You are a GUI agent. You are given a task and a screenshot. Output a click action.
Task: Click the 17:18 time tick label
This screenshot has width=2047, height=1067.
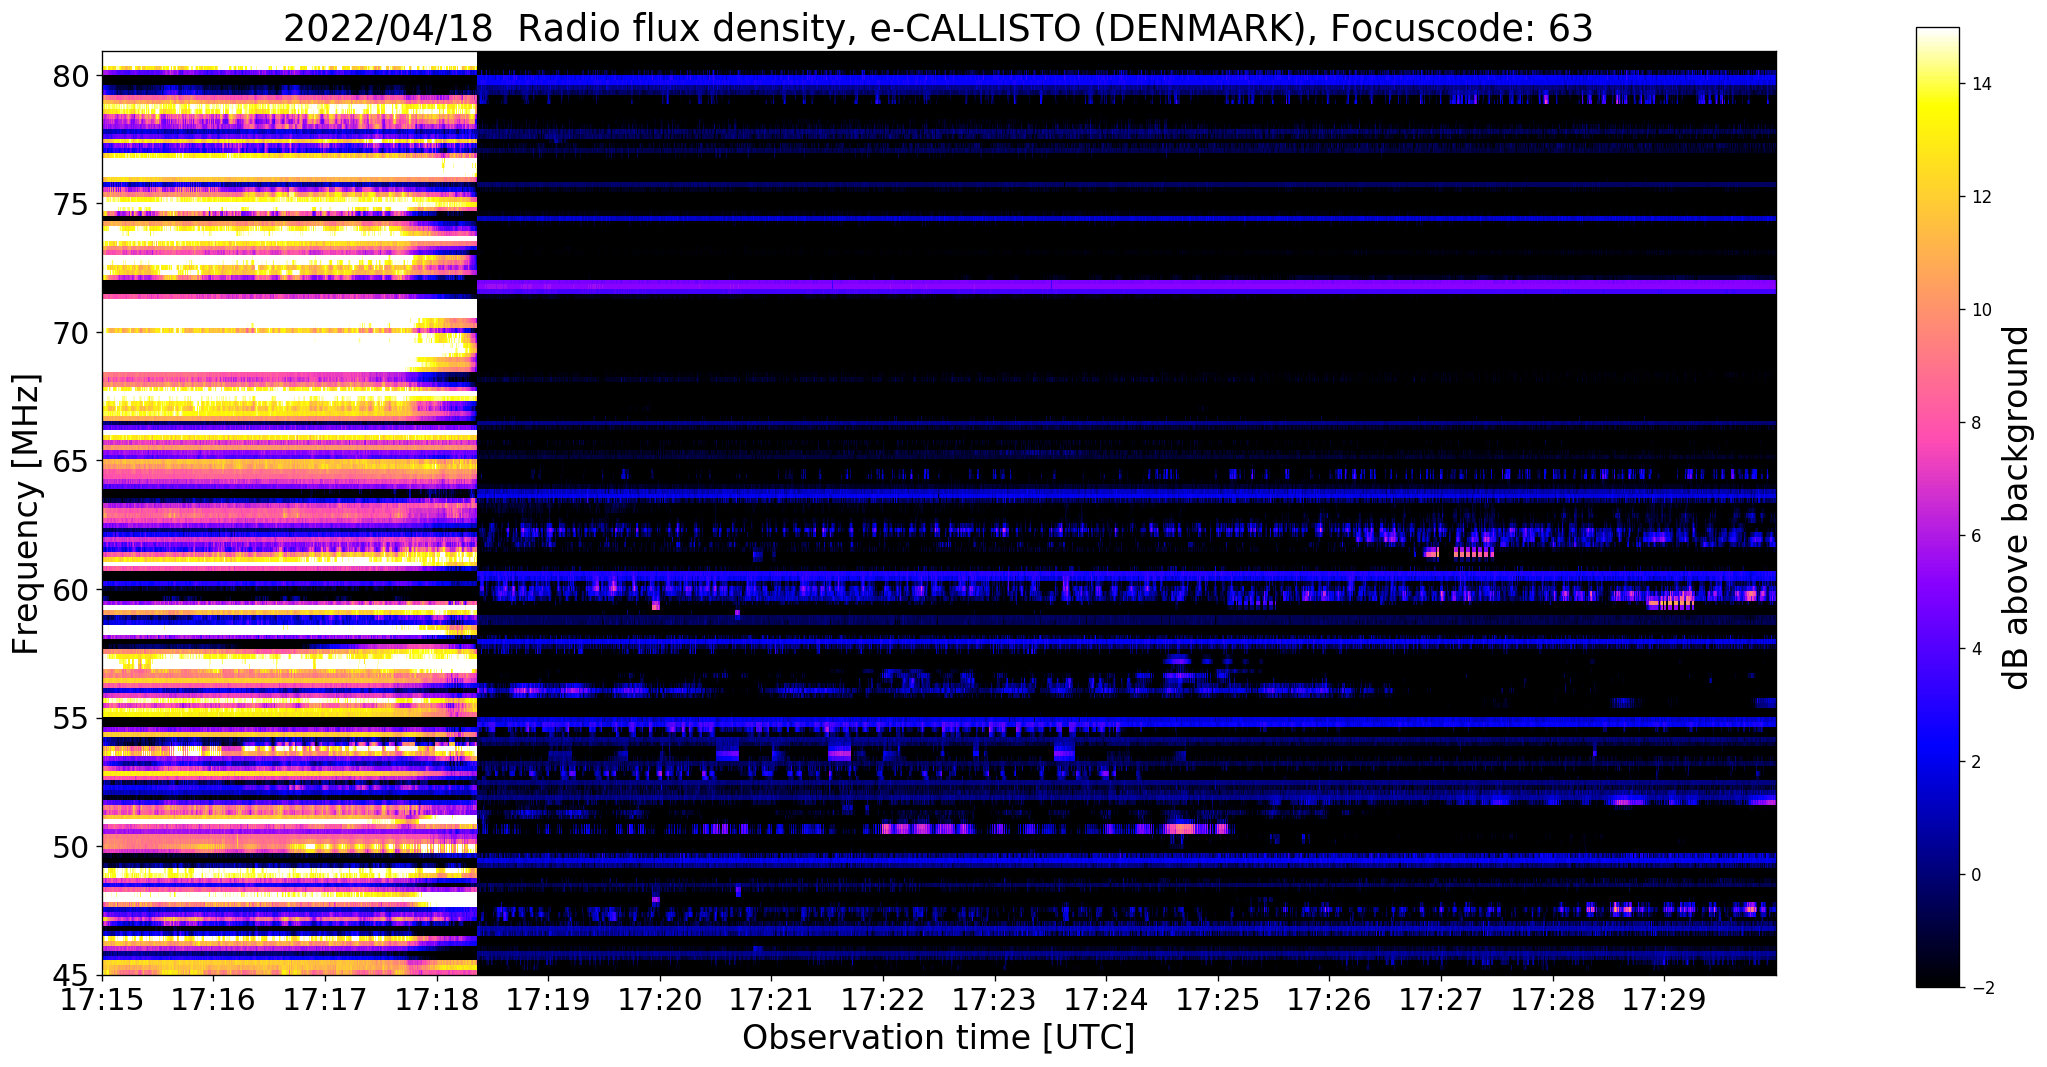coord(436,1000)
